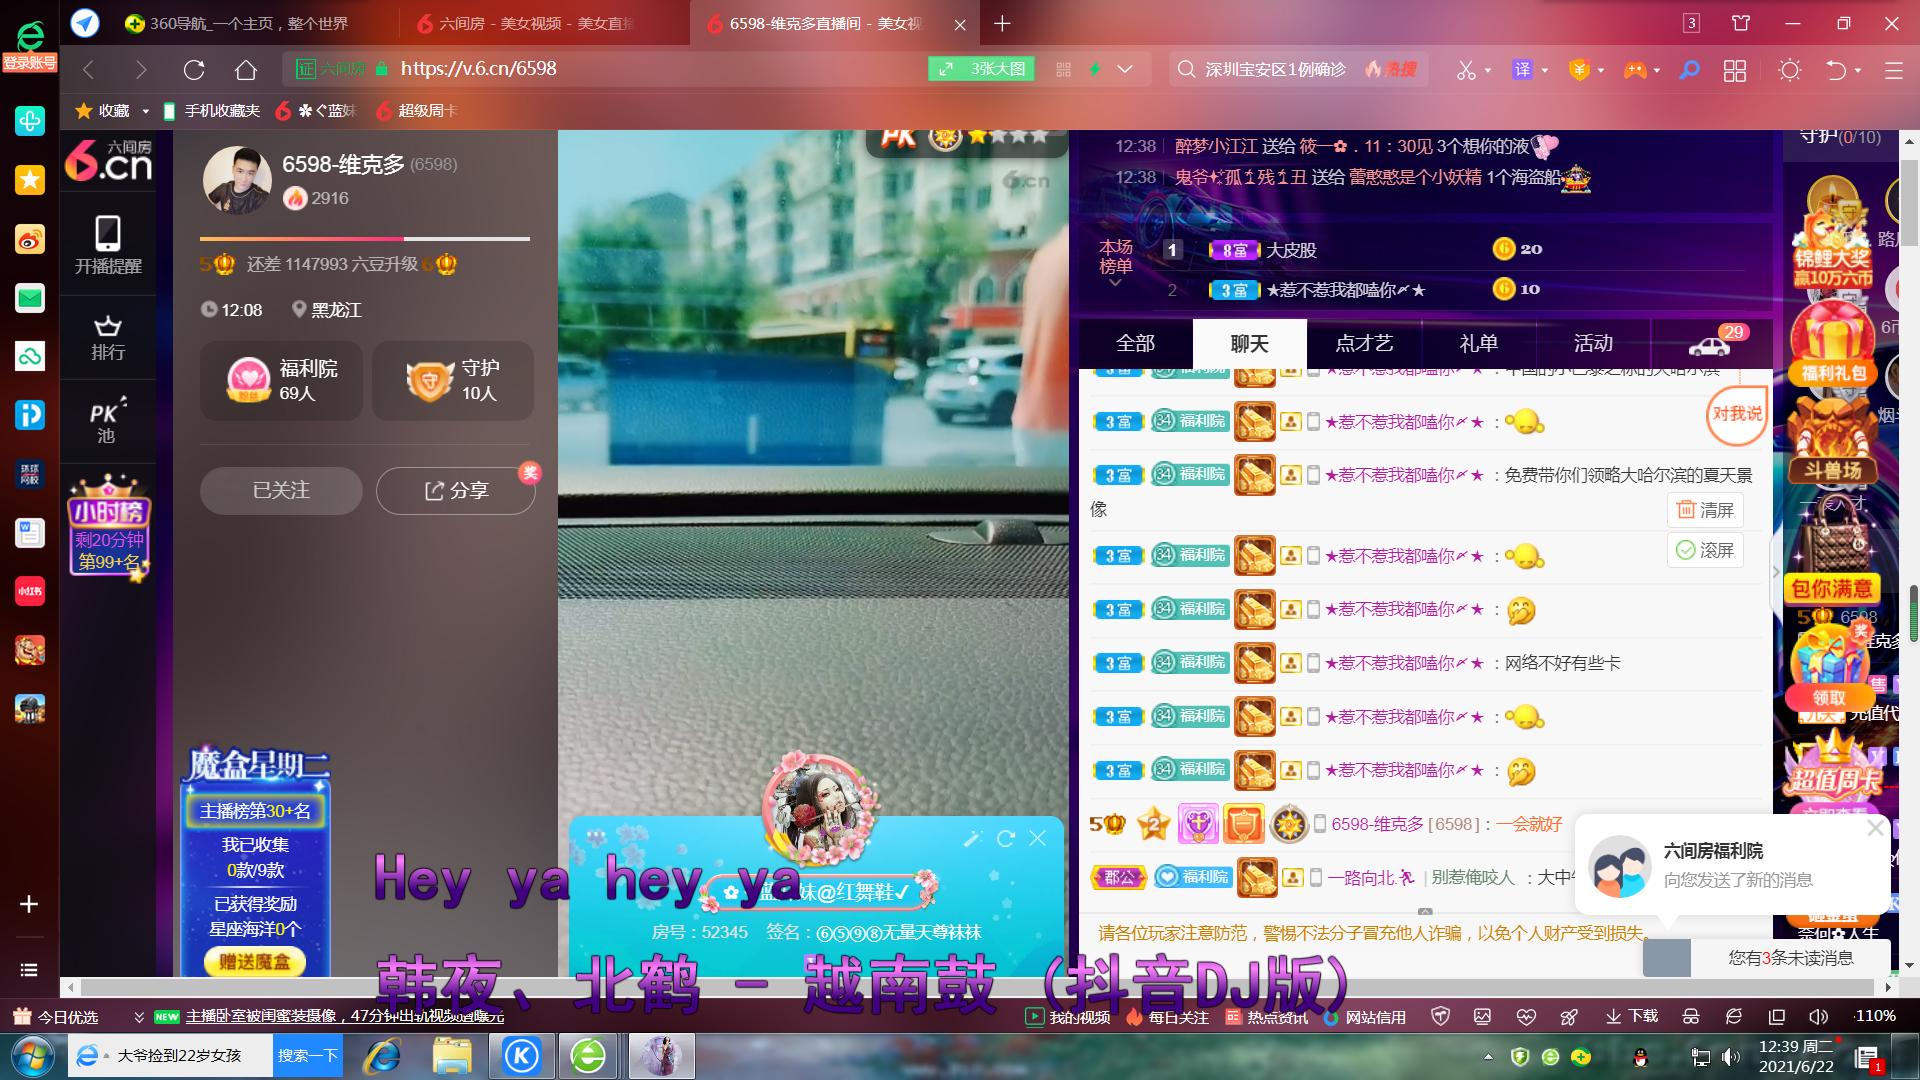Click the browser back arrow

[88, 69]
